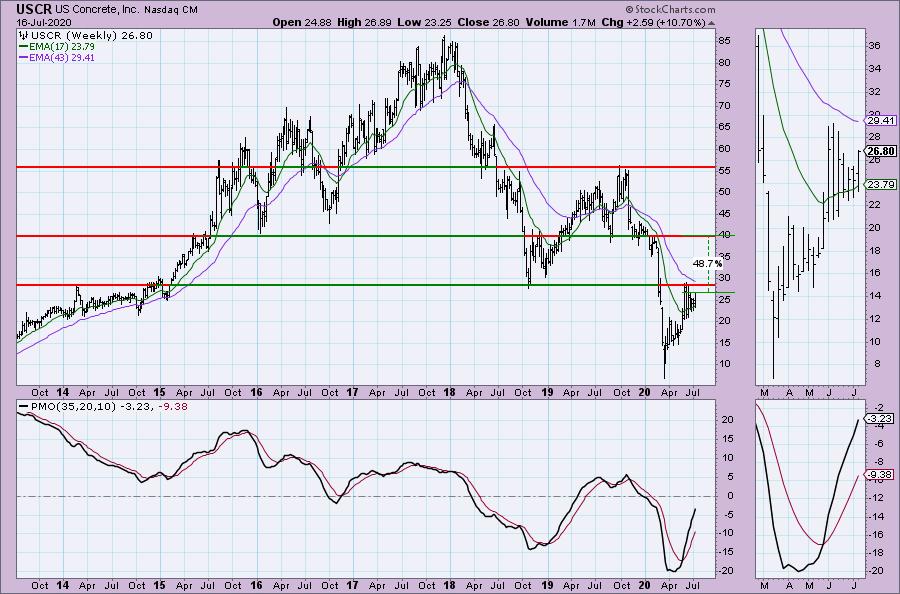The image size is (900, 594).
Task: Click the 32 label on the zoomed panel axis
Action: click(x=875, y=92)
